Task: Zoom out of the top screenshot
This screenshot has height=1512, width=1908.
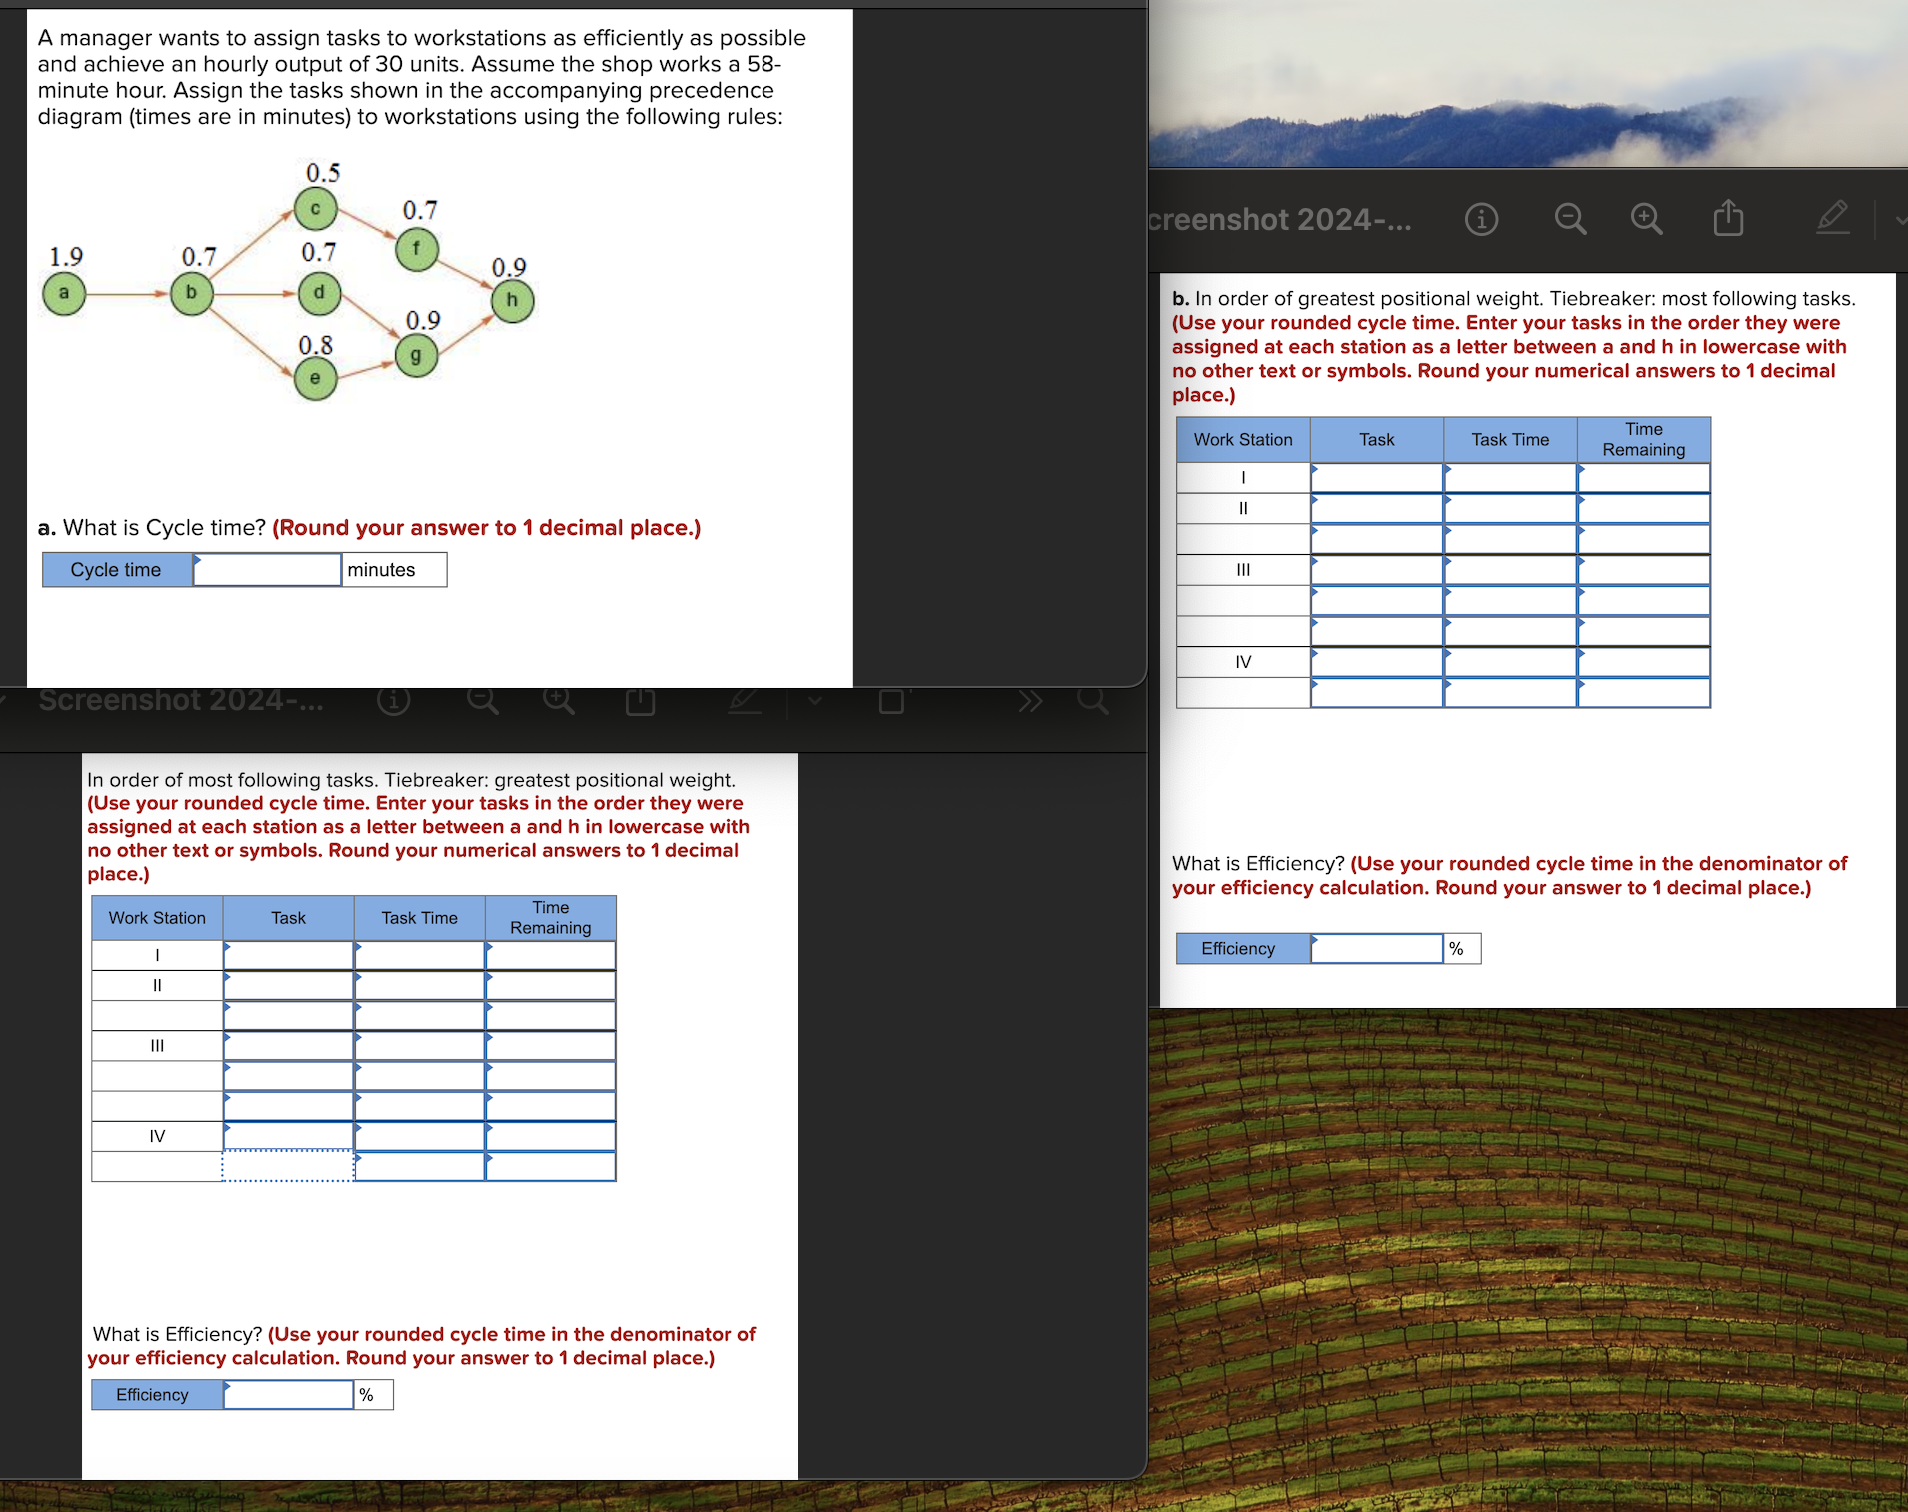Action: [1568, 219]
